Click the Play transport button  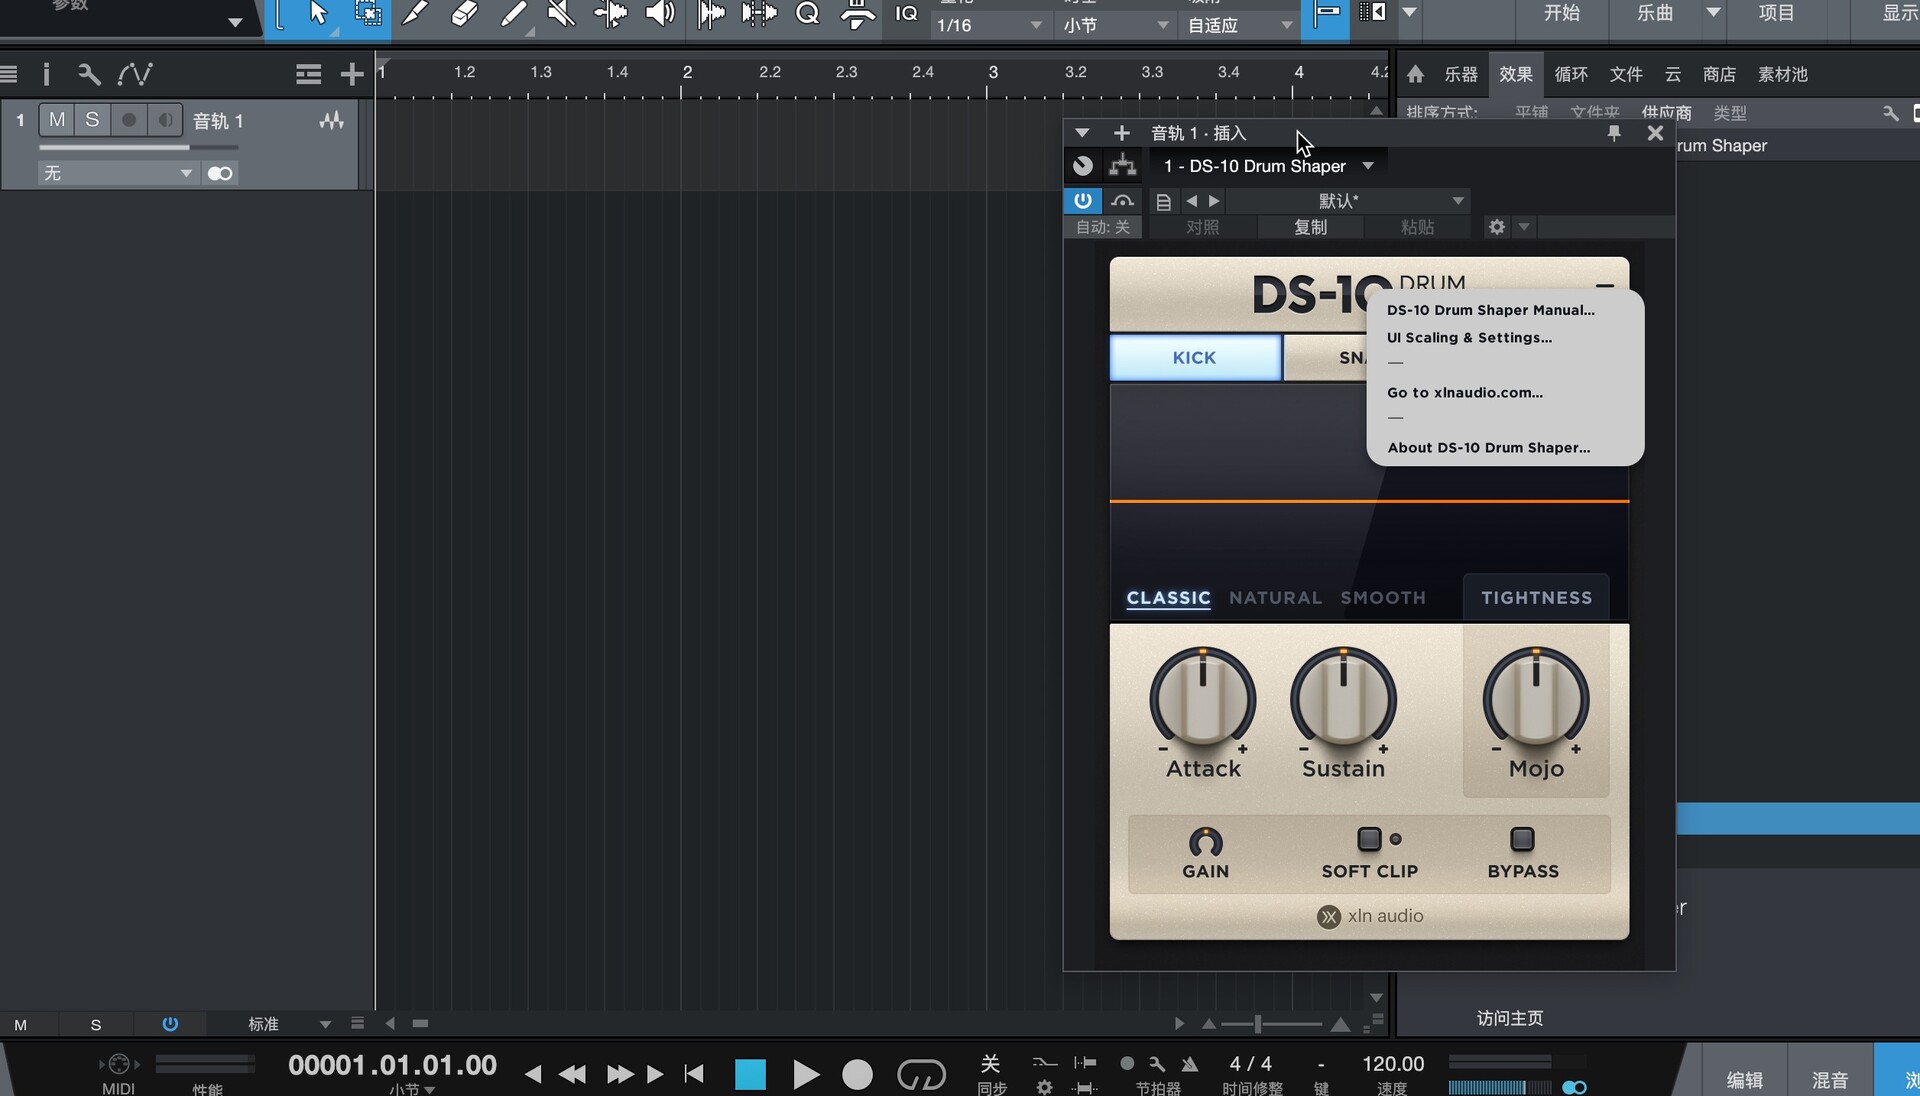[806, 1075]
